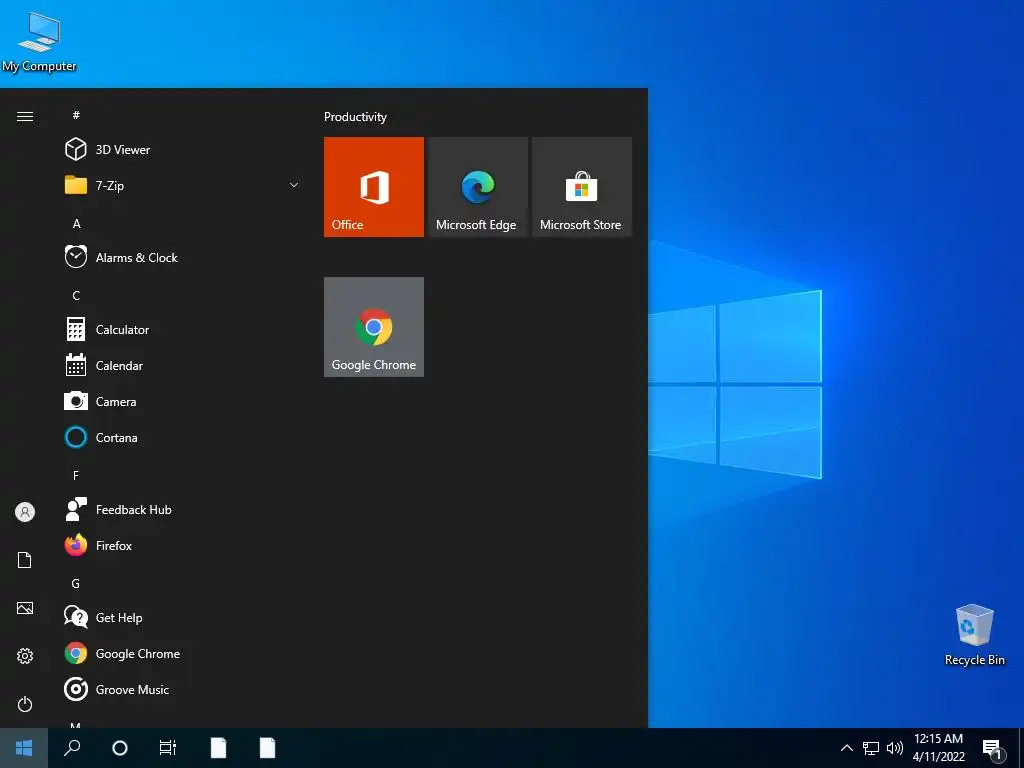Open the network icon in system tray

pyautogui.click(x=871, y=748)
